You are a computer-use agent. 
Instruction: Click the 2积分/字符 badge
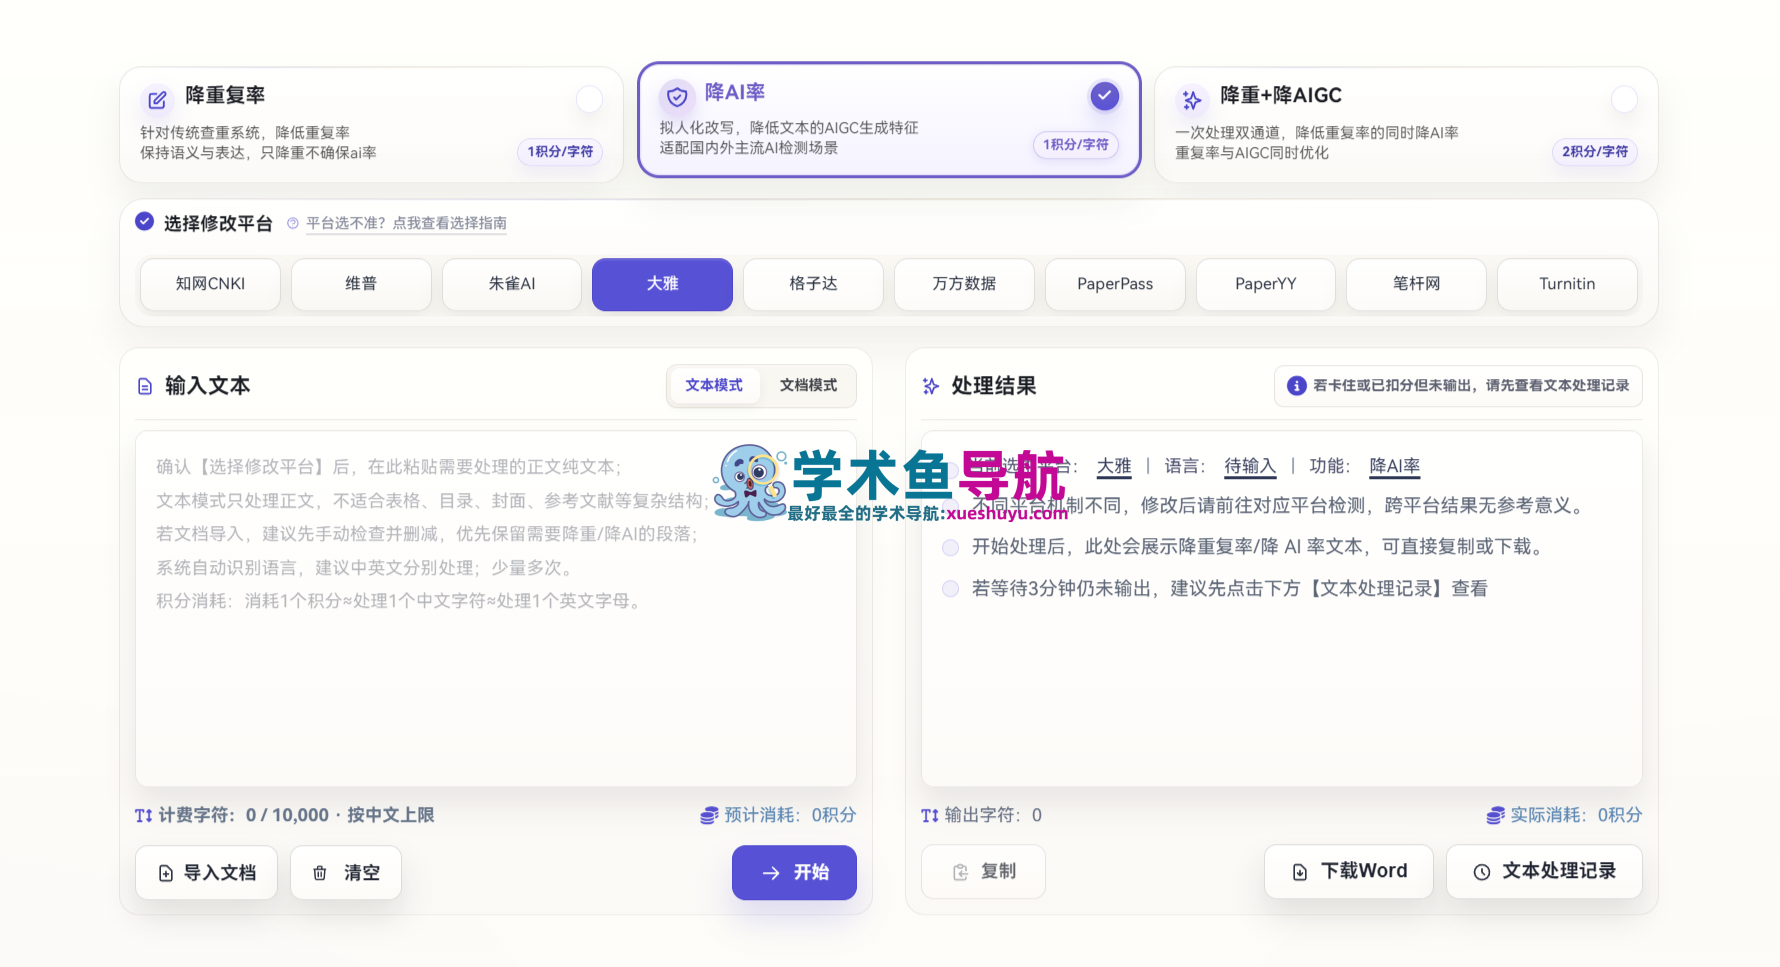click(x=1595, y=152)
